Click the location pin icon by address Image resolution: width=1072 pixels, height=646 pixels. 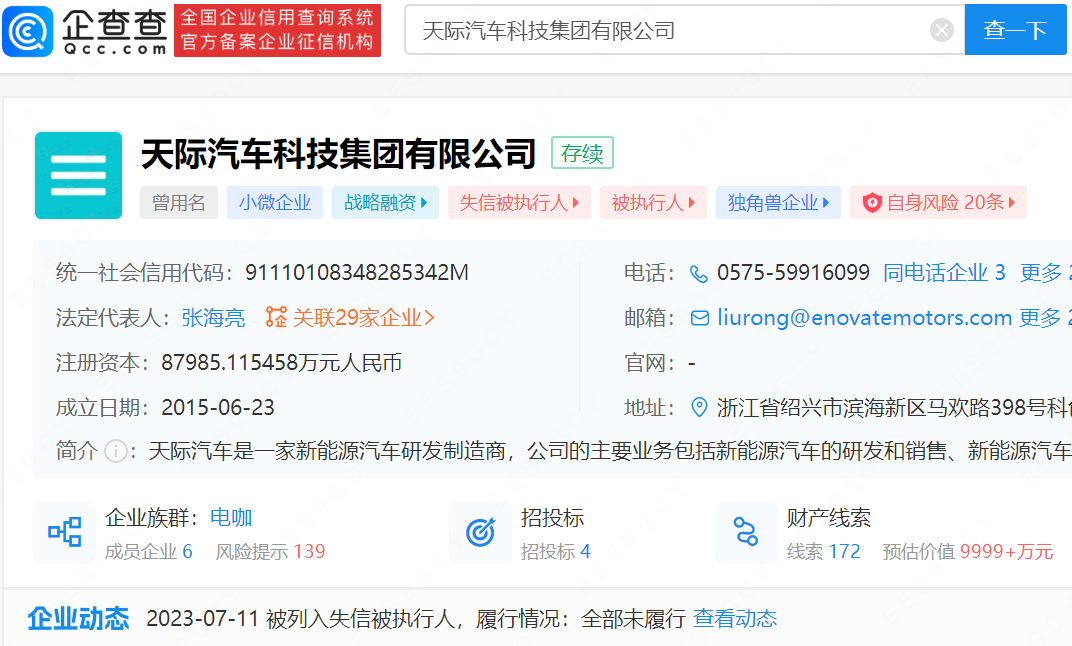coord(699,407)
